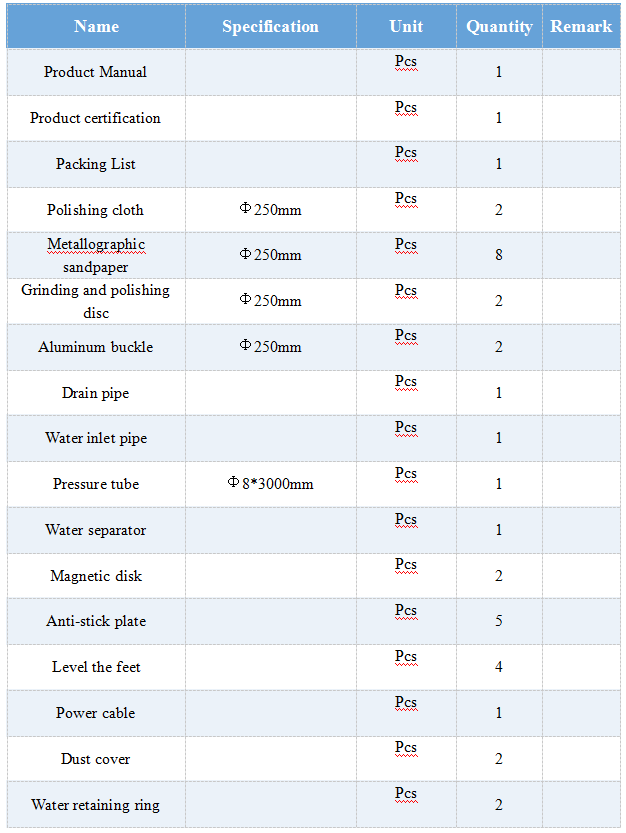Click the Anti-stick plate quantity 5

pyautogui.click(x=499, y=621)
